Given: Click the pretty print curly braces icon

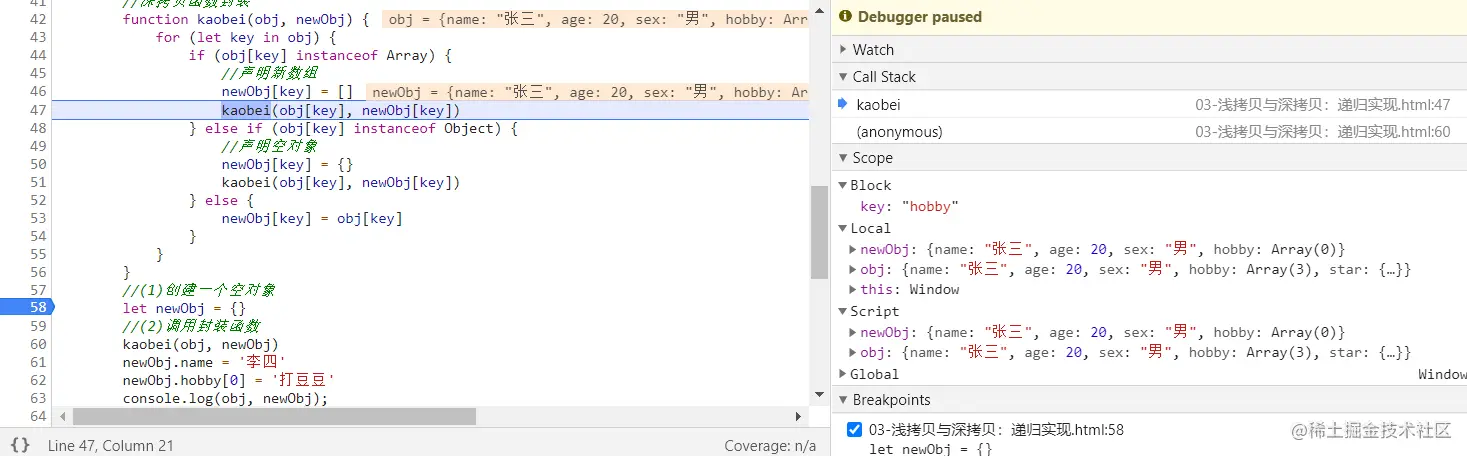Looking at the screenshot, I should 20,445.
